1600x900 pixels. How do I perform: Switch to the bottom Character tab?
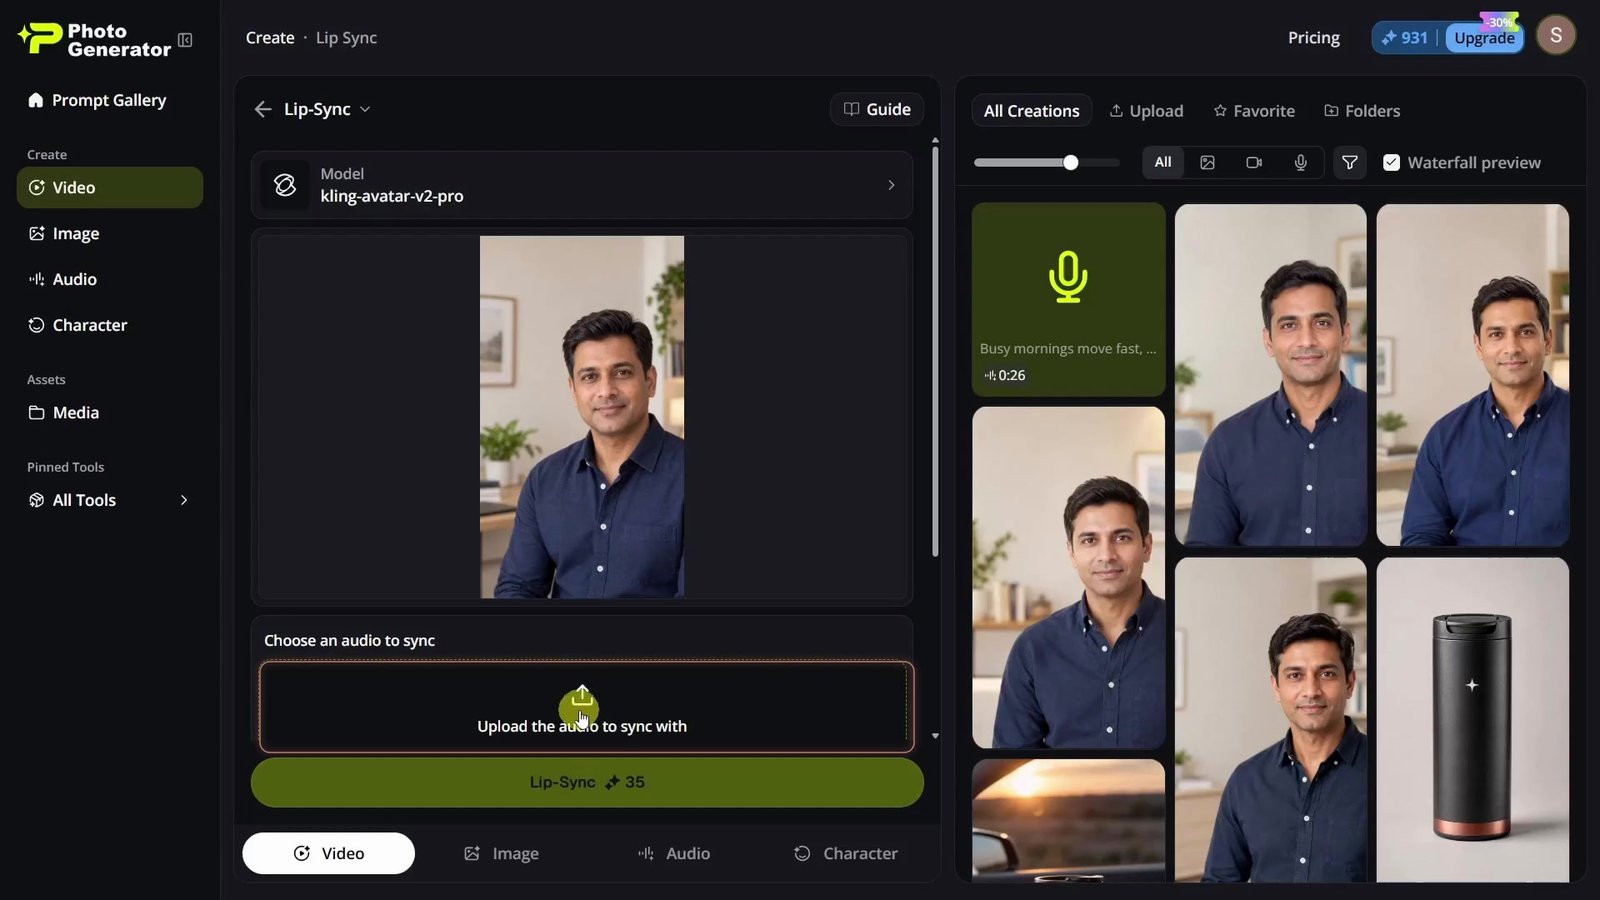click(846, 853)
